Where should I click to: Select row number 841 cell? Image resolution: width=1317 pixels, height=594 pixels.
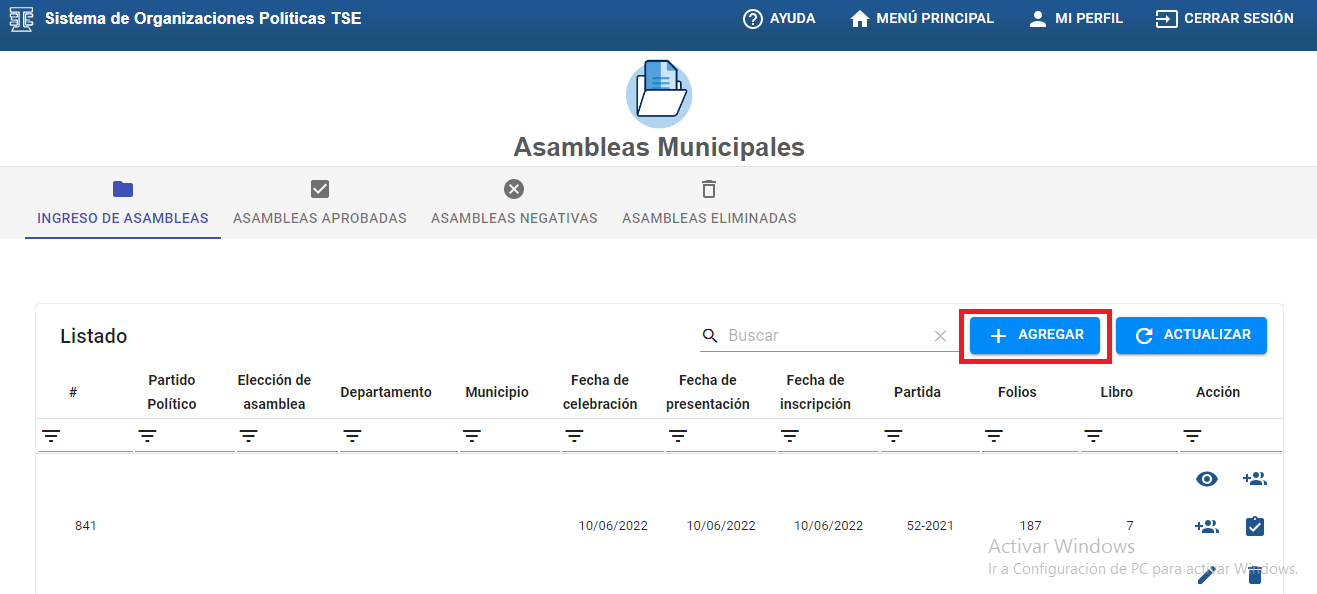pyautogui.click(x=86, y=526)
